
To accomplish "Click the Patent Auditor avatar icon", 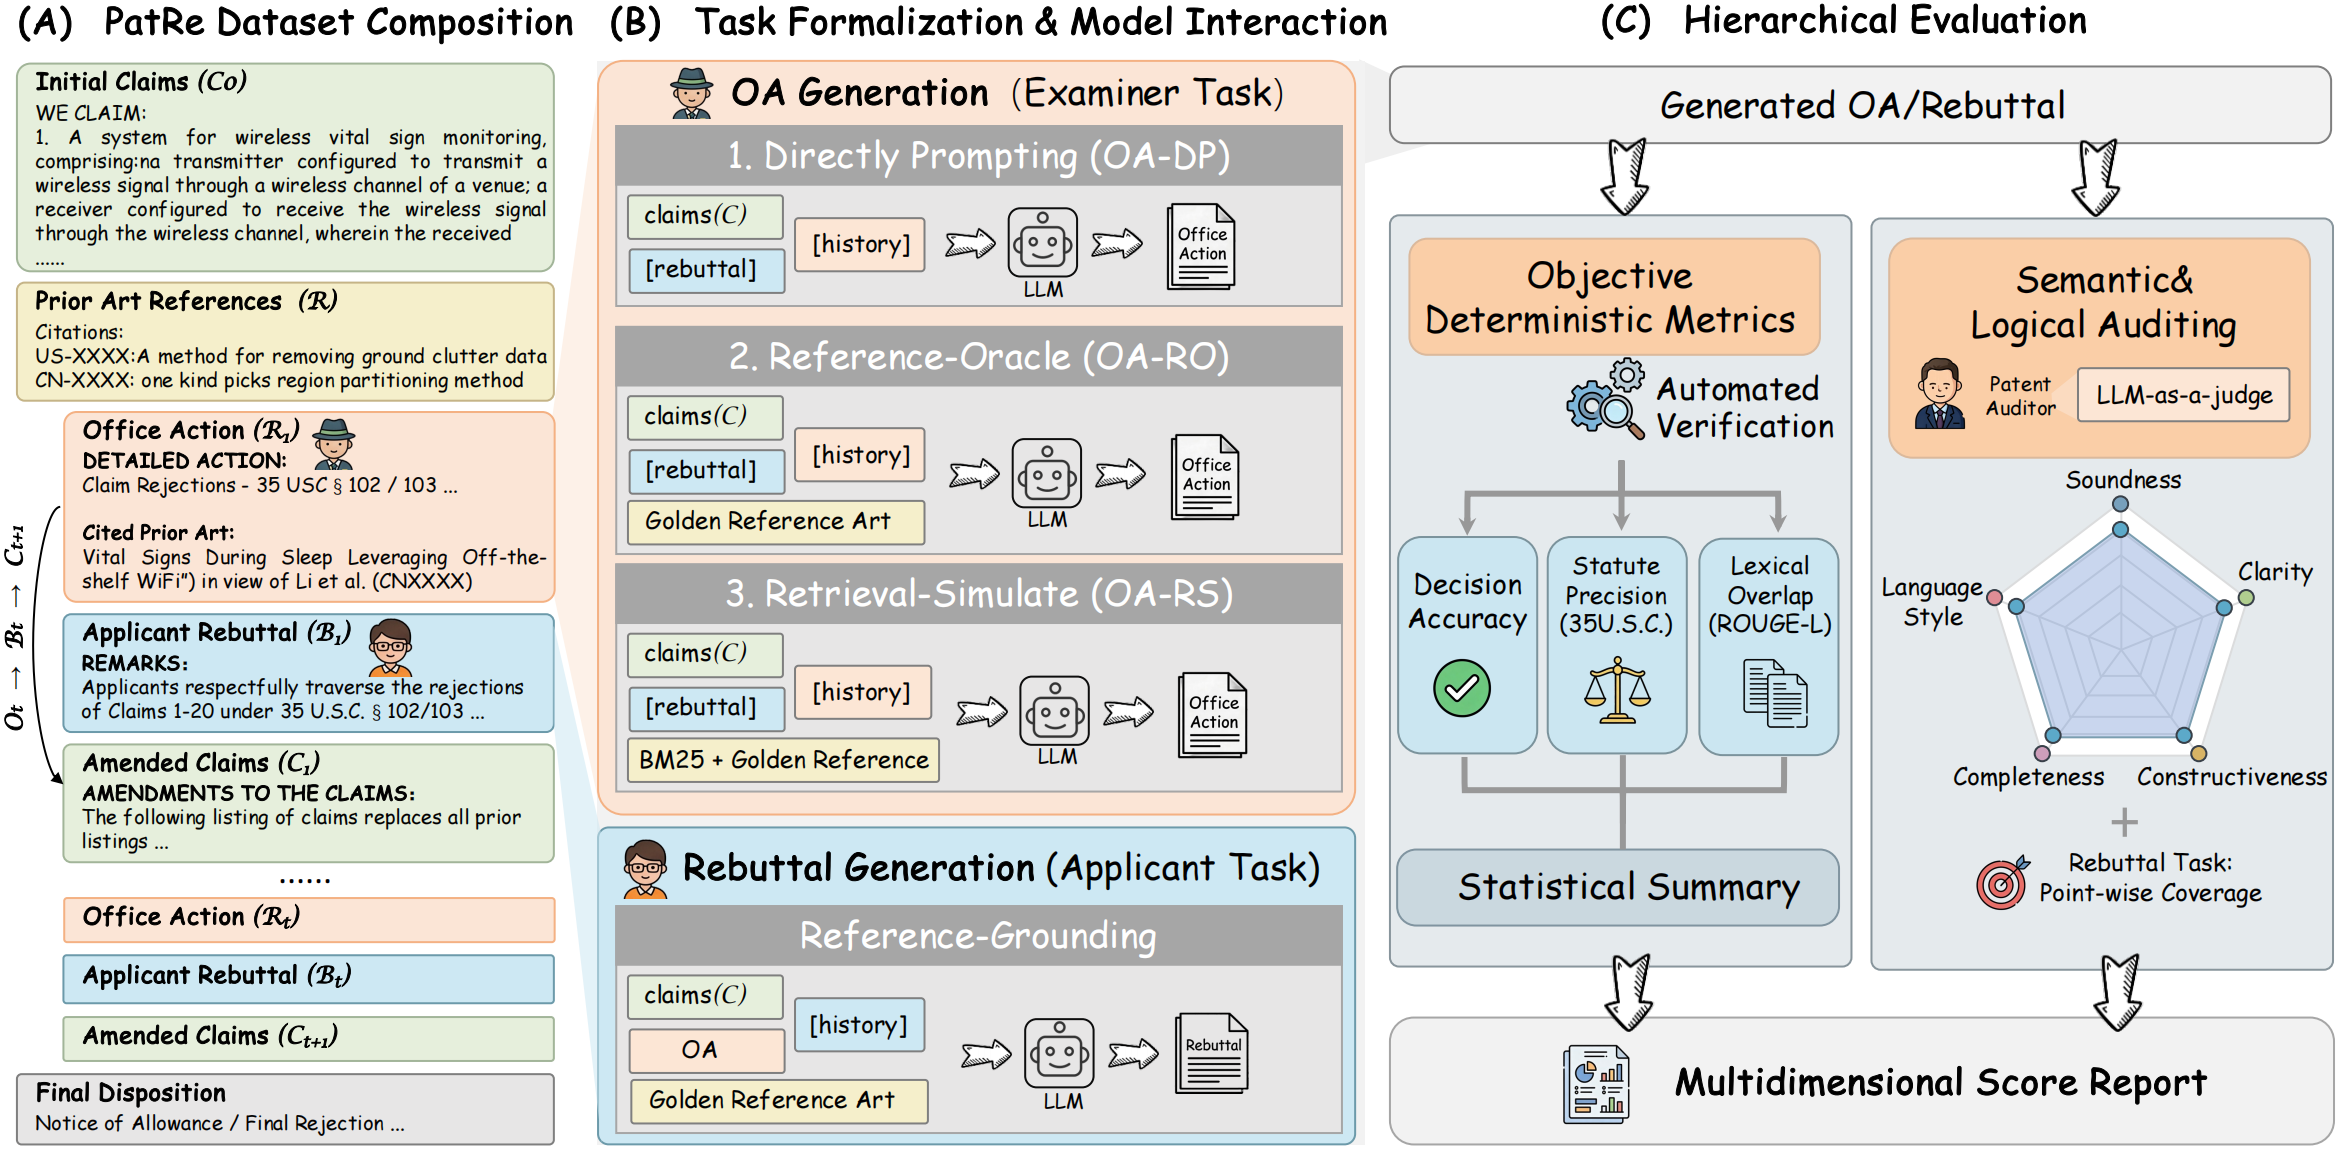I will pyautogui.click(x=1940, y=395).
